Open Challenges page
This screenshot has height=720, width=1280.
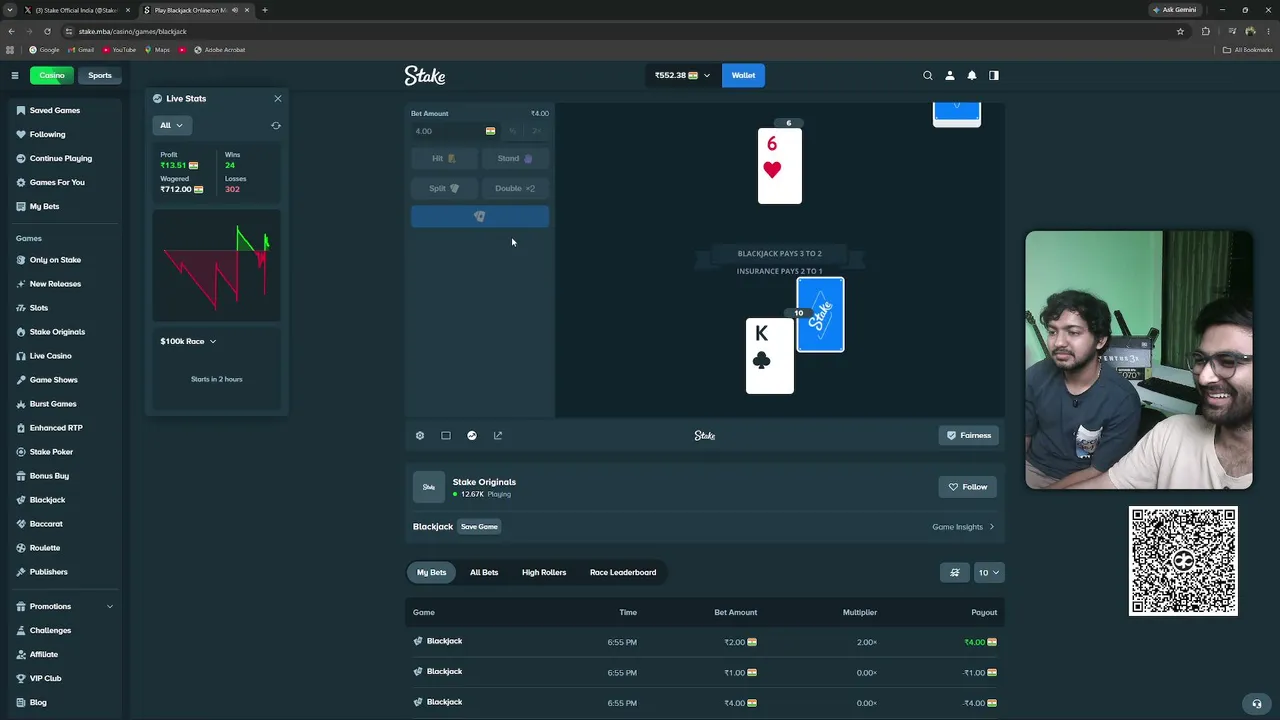coord(62,630)
